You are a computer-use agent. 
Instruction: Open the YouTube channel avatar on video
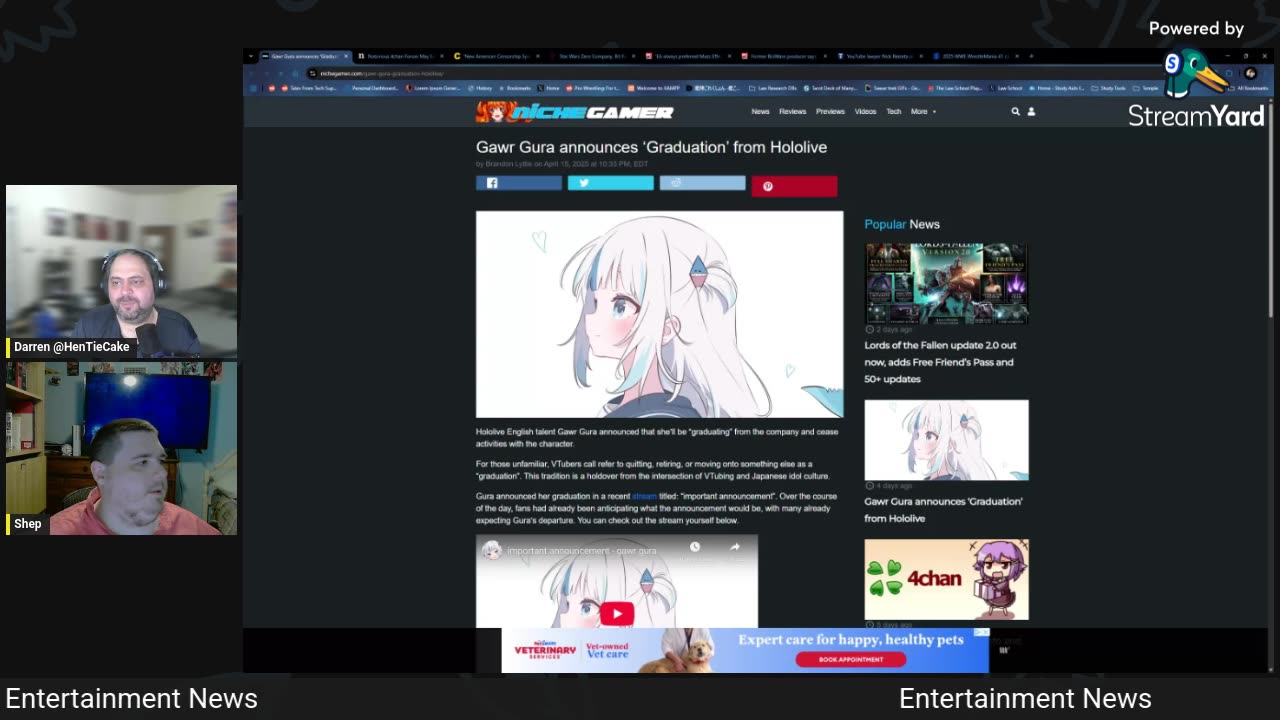492,550
